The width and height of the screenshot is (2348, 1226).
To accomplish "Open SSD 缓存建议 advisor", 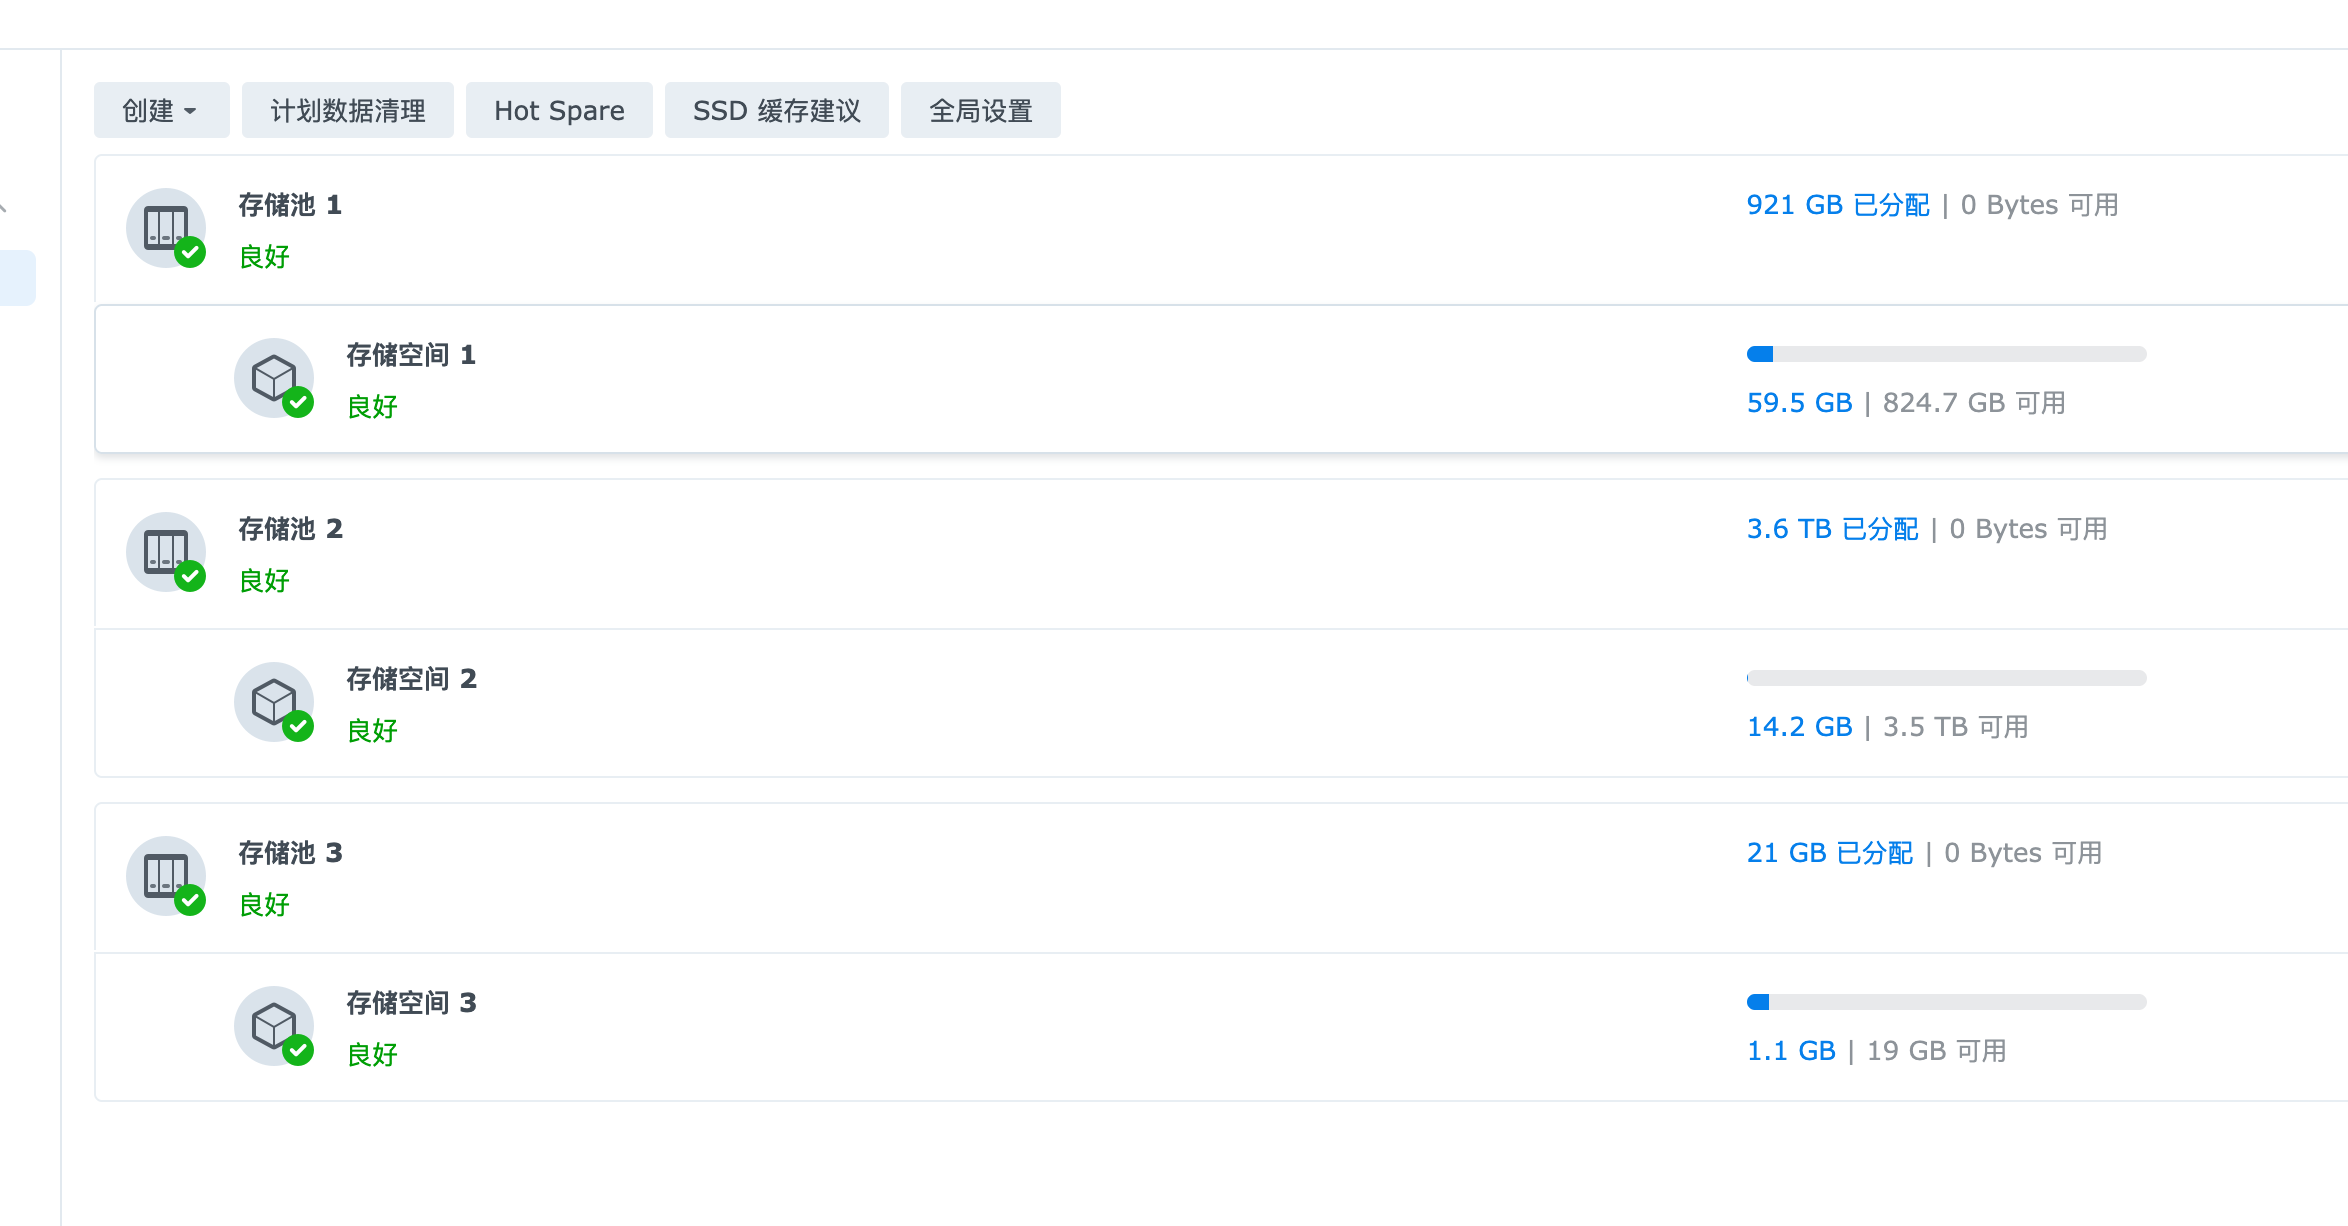I will pyautogui.click(x=776, y=110).
